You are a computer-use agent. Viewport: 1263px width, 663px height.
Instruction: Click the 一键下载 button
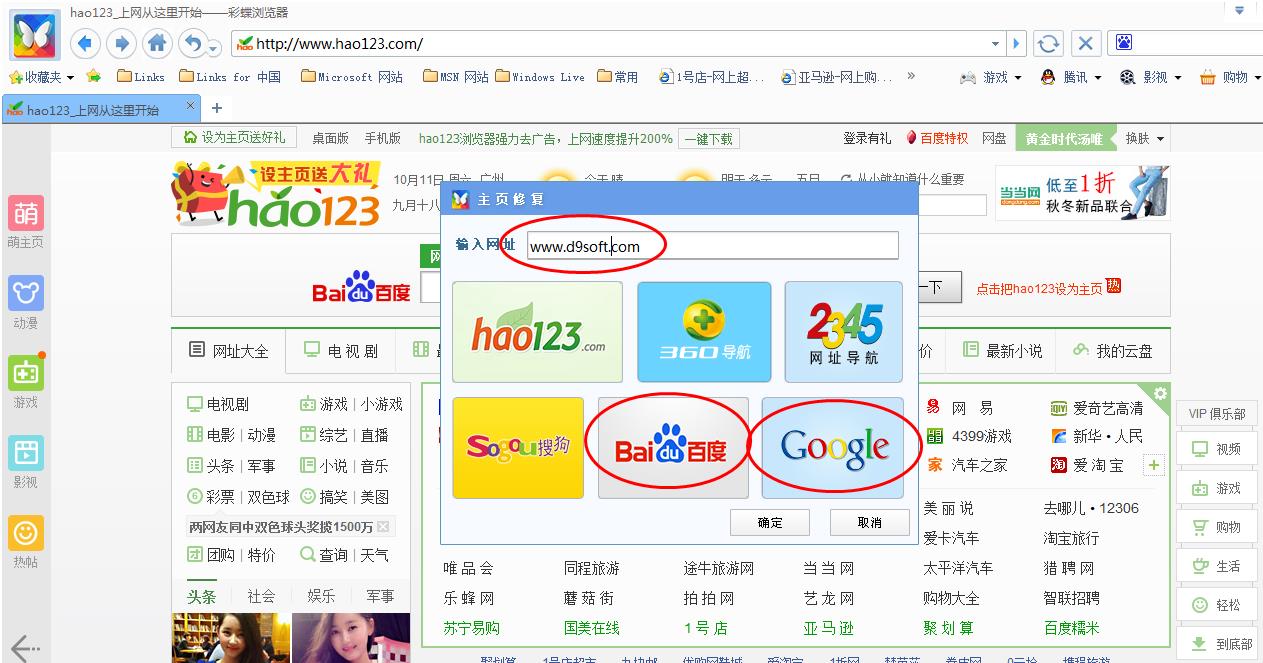(709, 139)
